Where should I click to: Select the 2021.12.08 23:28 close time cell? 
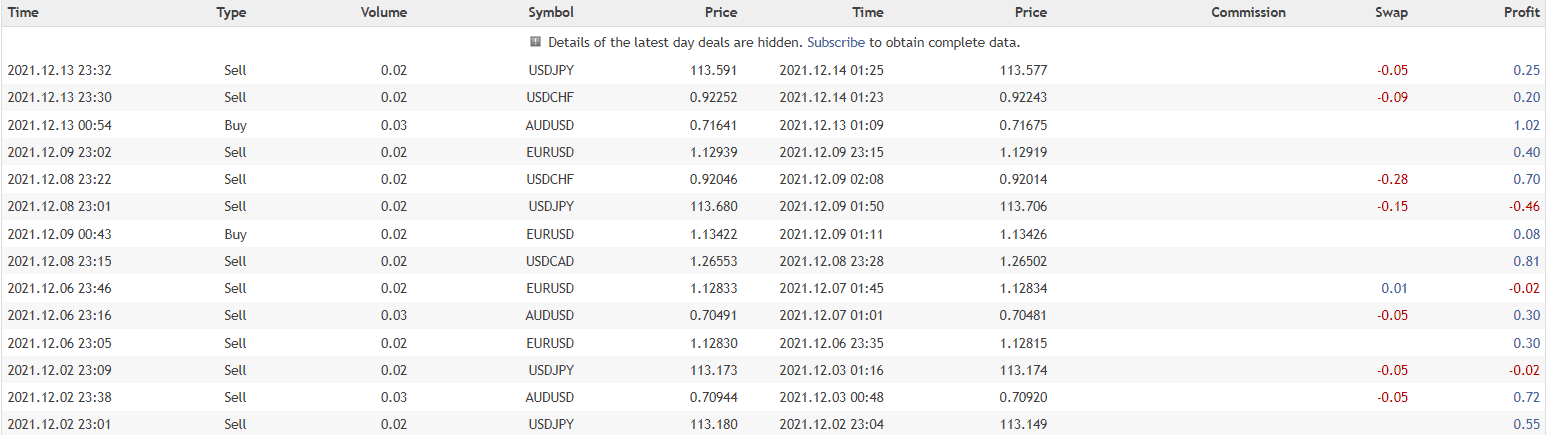tap(831, 262)
